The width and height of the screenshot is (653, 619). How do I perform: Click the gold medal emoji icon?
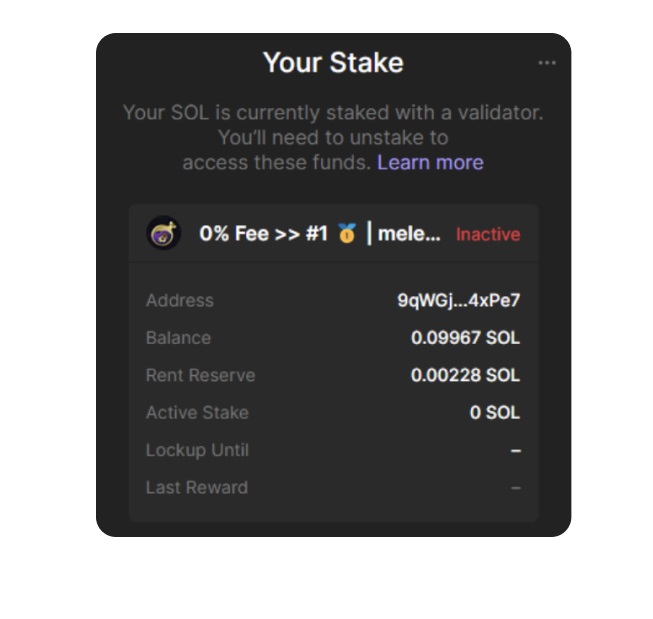tap(347, 233)
